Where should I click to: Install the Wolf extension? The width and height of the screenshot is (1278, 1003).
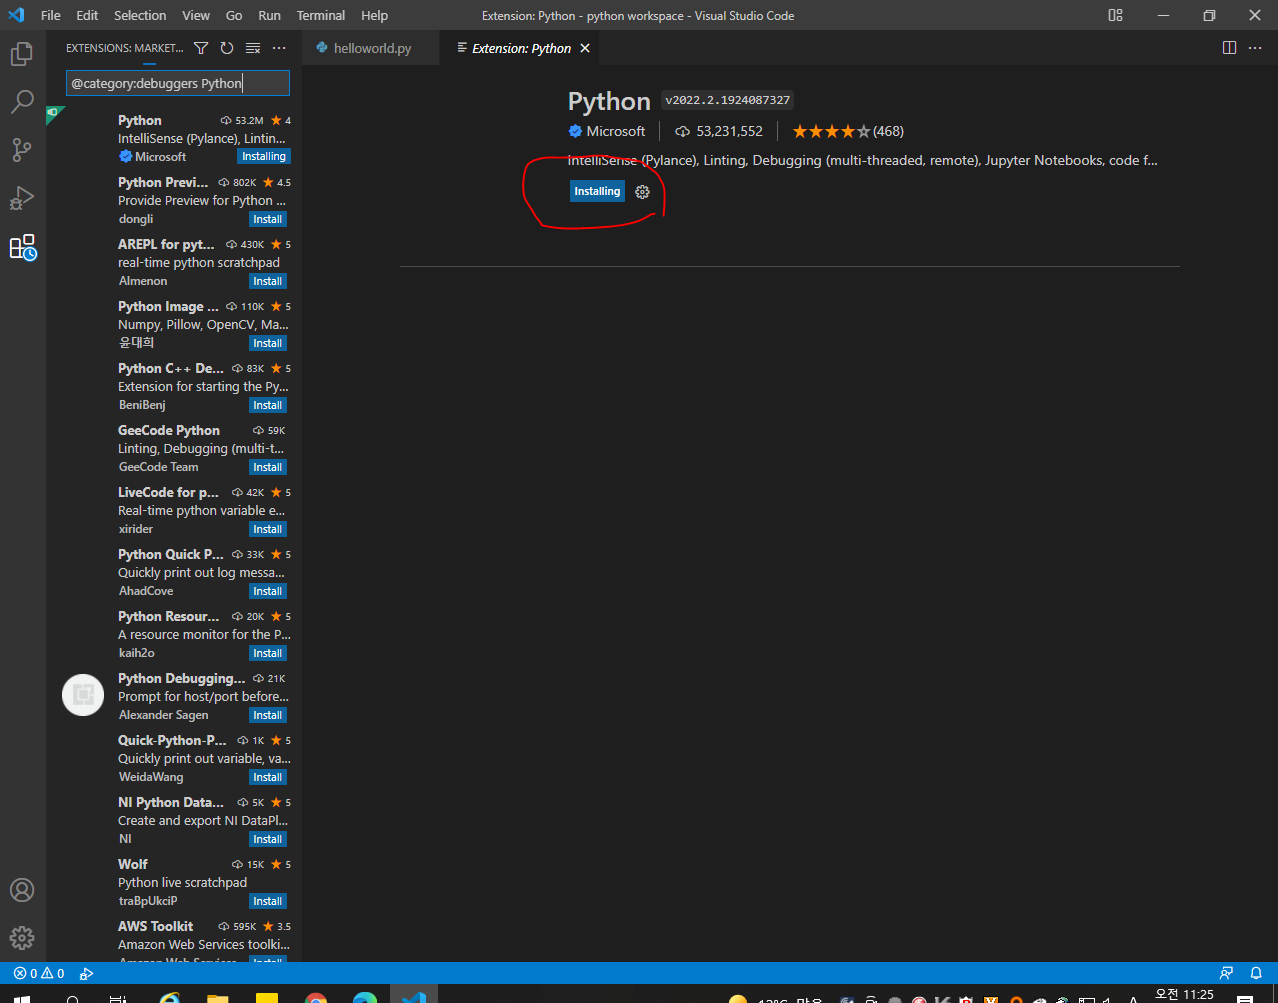point(268,901)
